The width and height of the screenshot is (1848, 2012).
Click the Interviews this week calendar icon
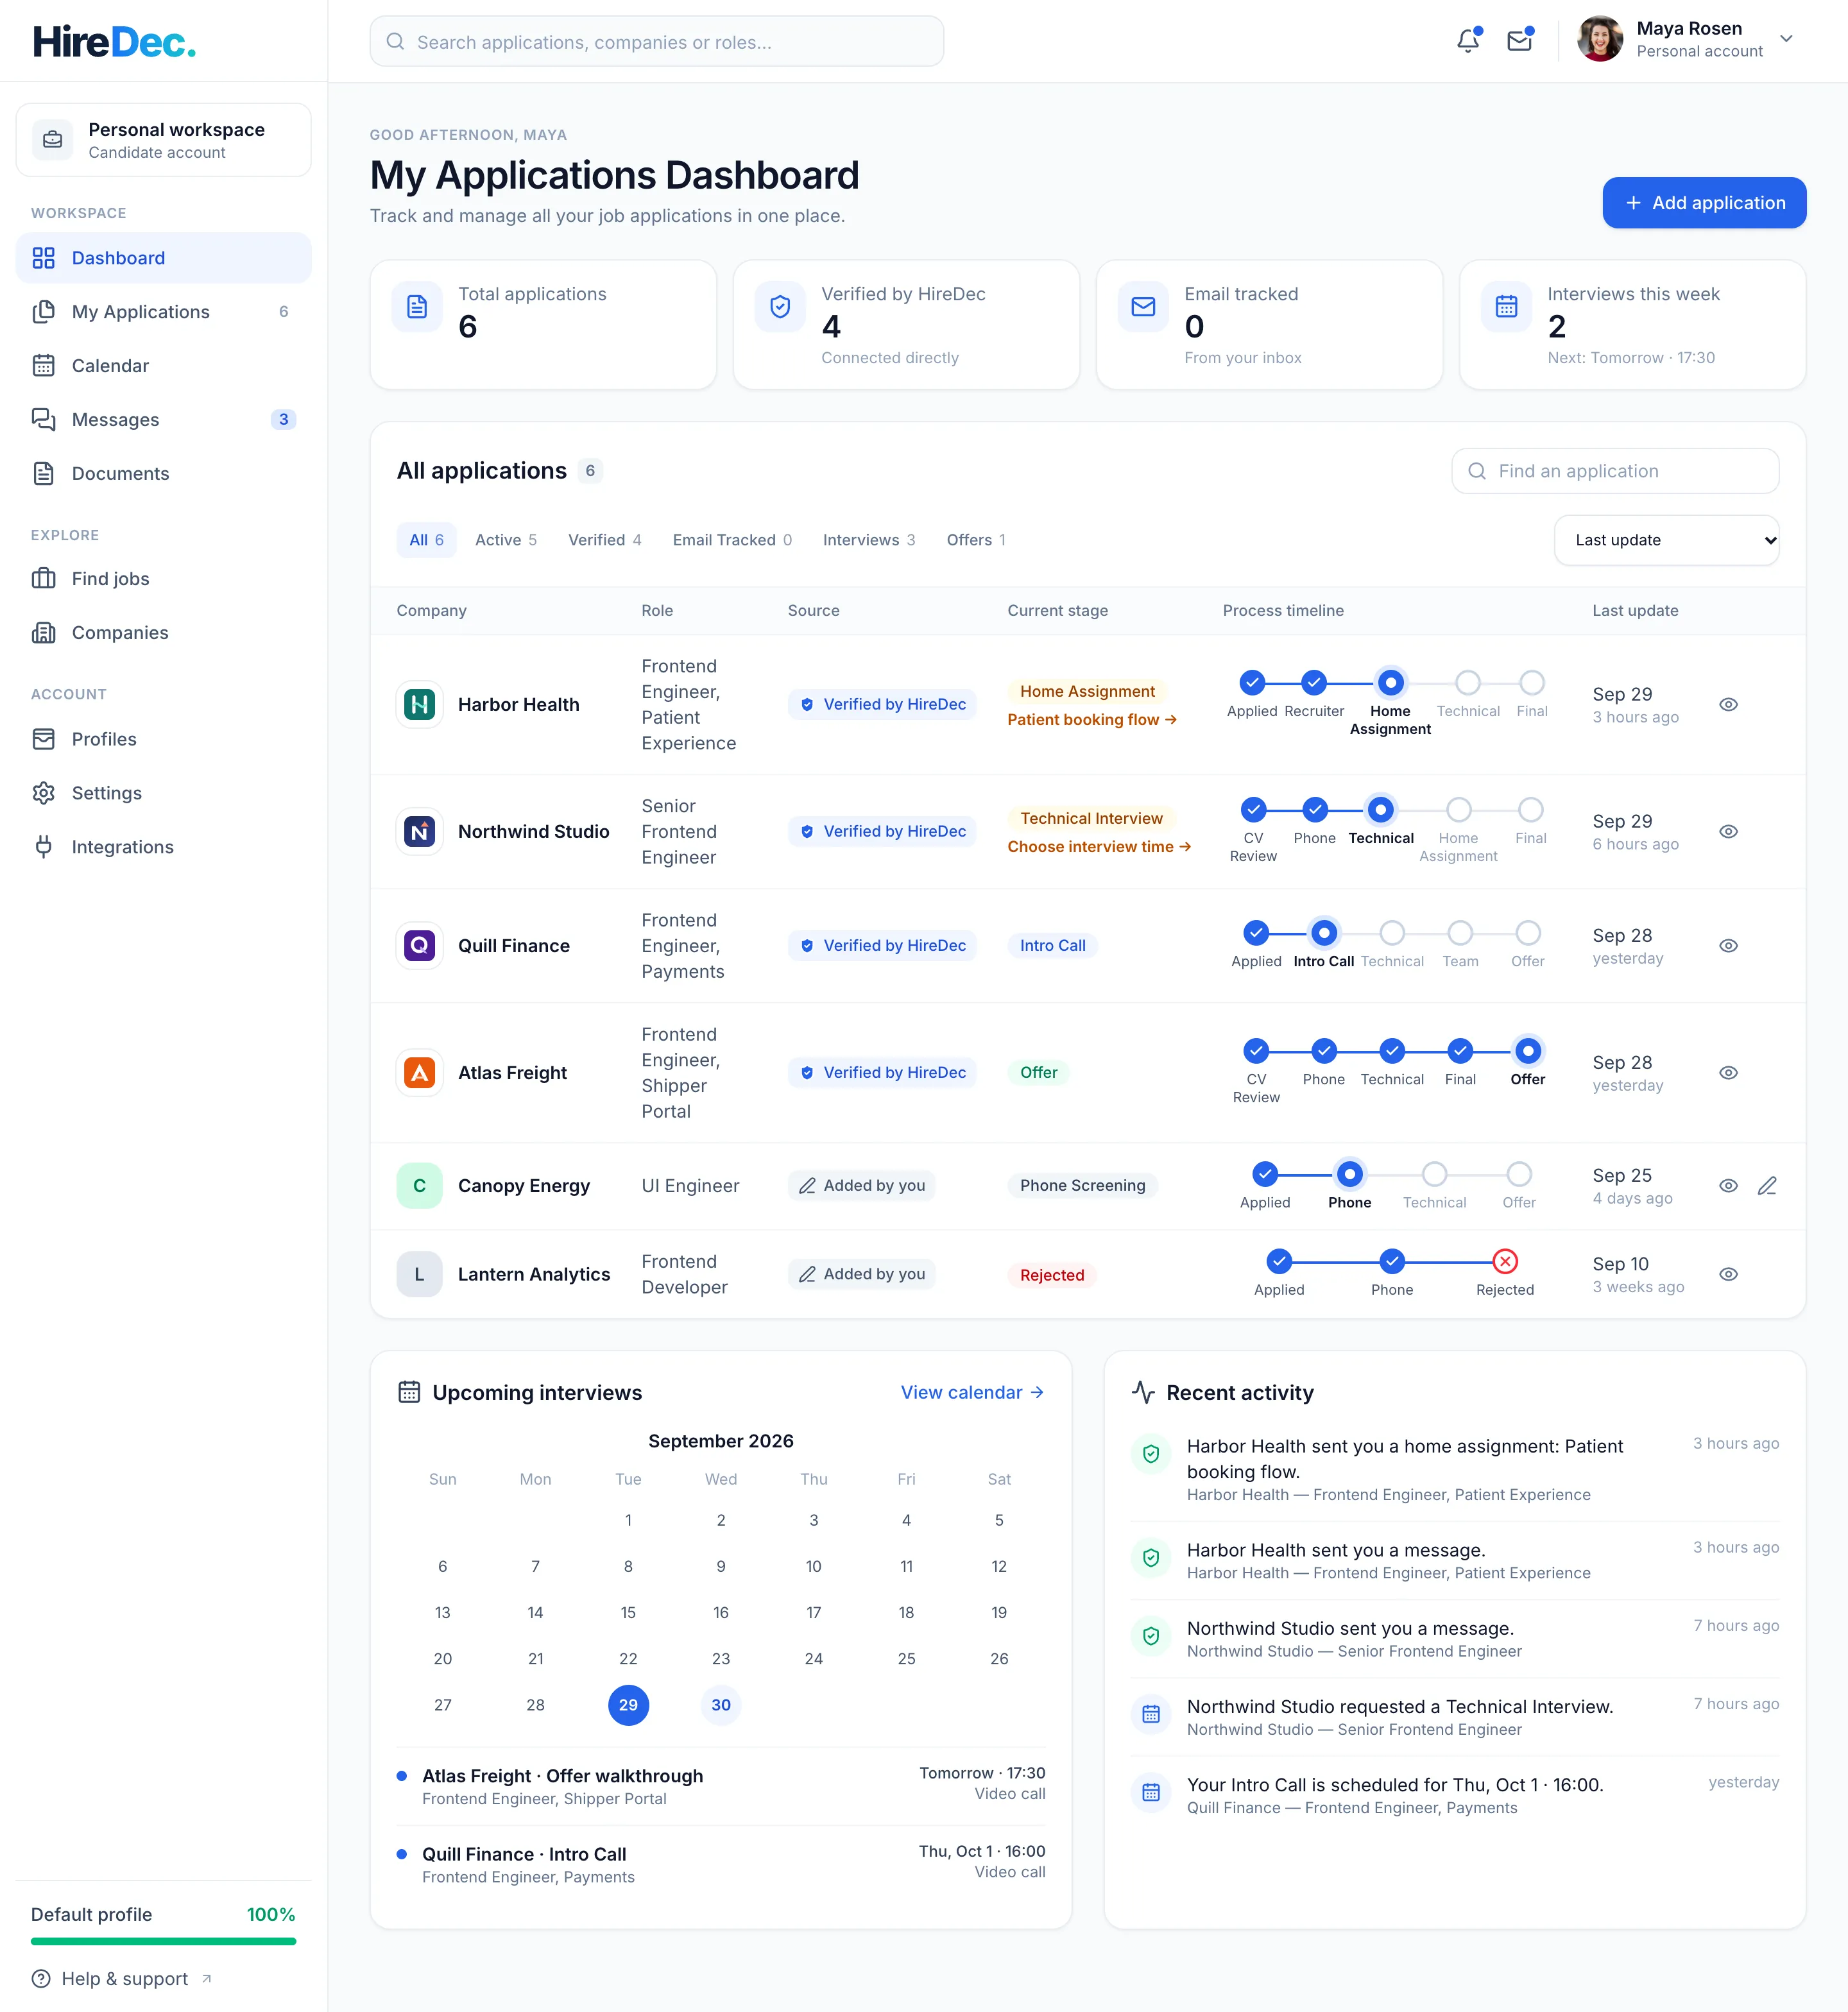coord(1506,307)
